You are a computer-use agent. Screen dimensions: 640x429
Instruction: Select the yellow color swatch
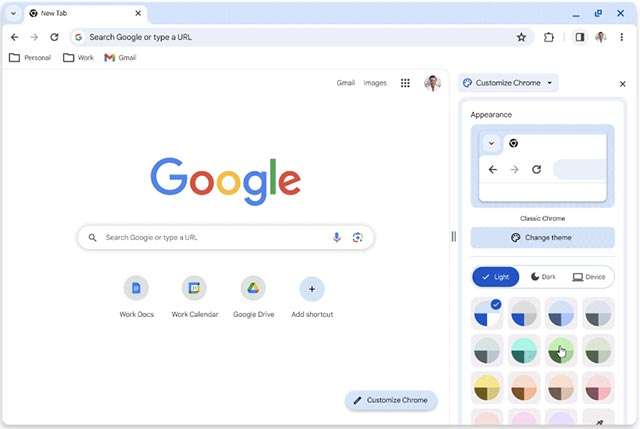pos(487,388)
